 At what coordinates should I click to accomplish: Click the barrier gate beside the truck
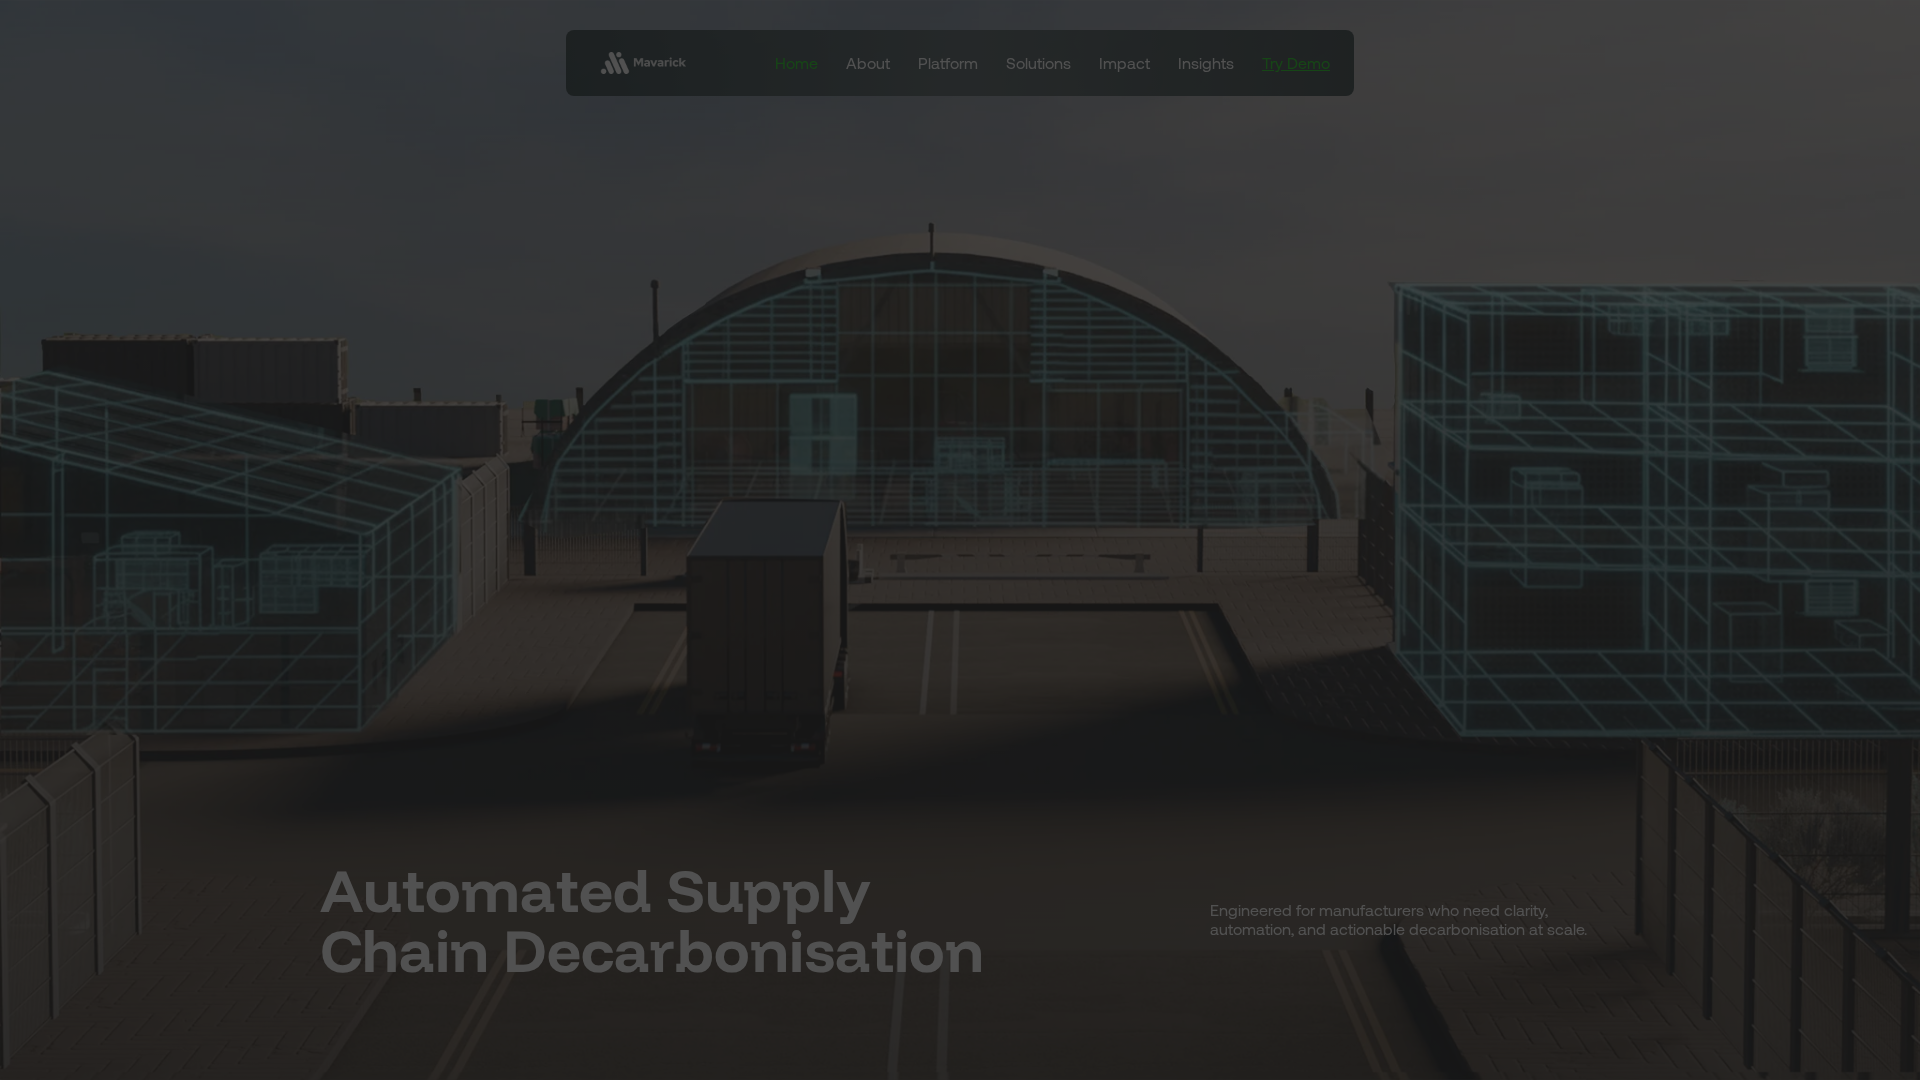(1020, 557)
